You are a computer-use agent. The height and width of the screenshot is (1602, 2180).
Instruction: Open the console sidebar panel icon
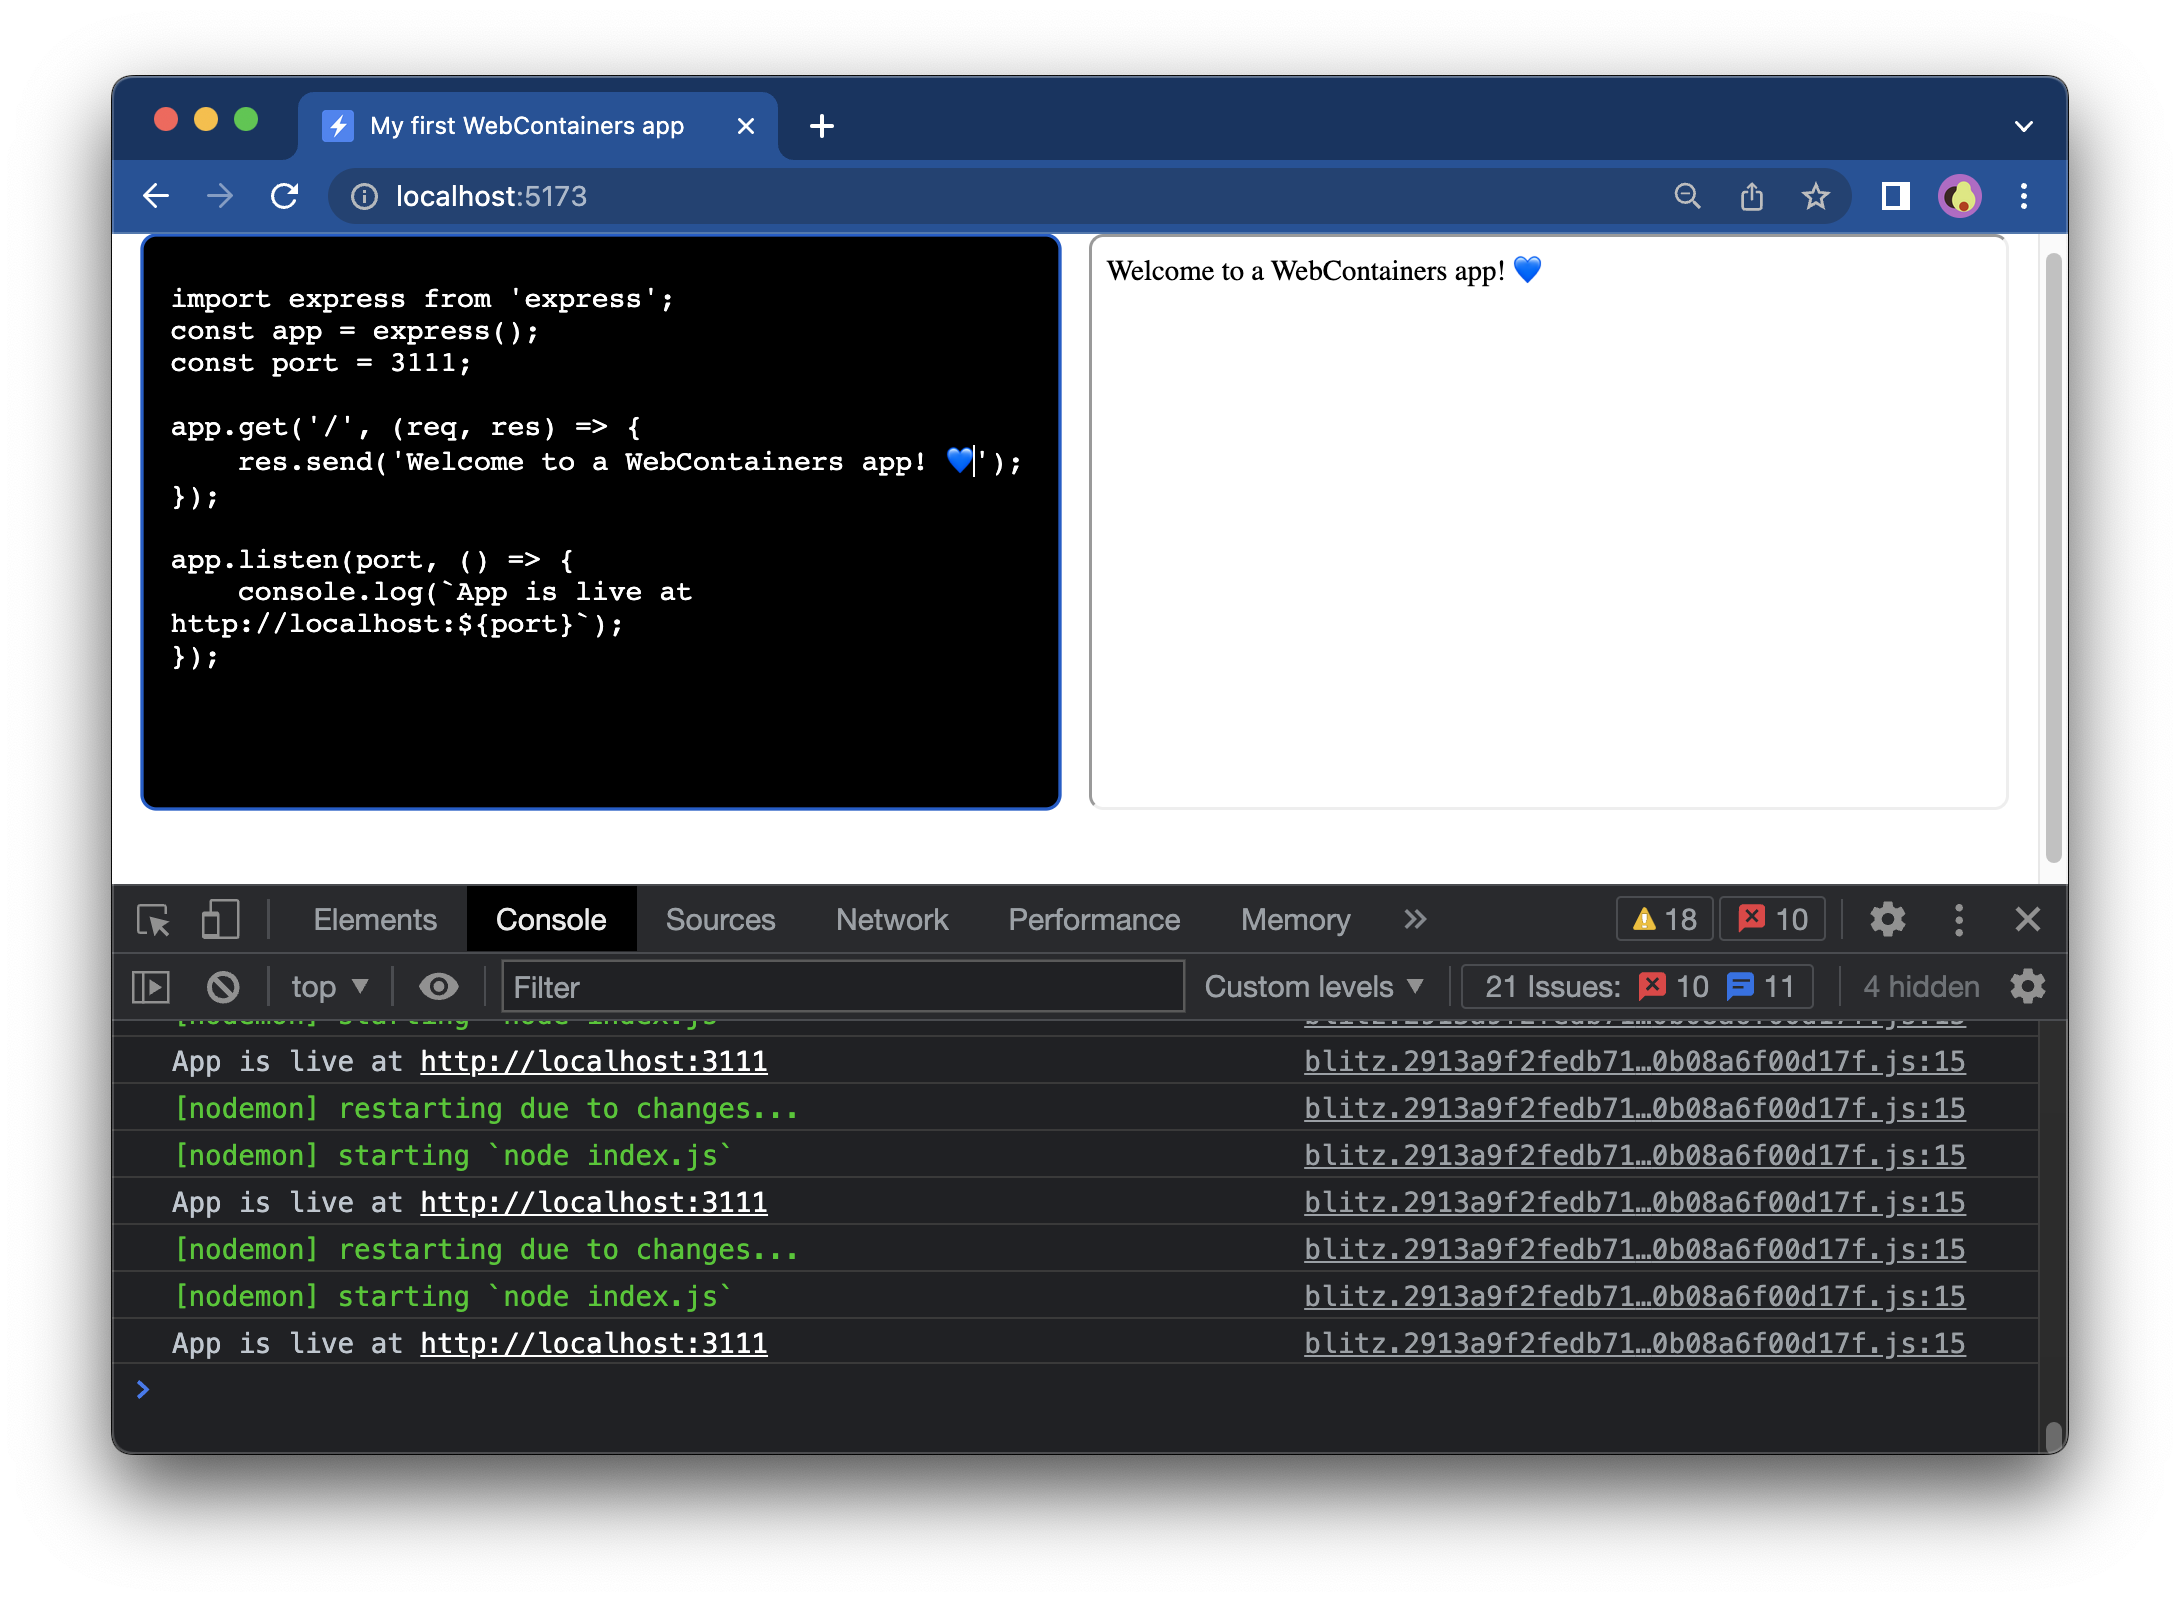[153, 987]
